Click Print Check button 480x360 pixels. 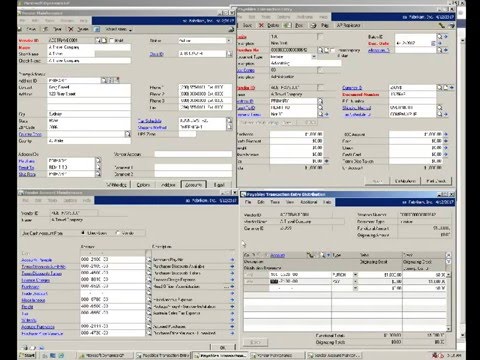[x=436, y=181]
